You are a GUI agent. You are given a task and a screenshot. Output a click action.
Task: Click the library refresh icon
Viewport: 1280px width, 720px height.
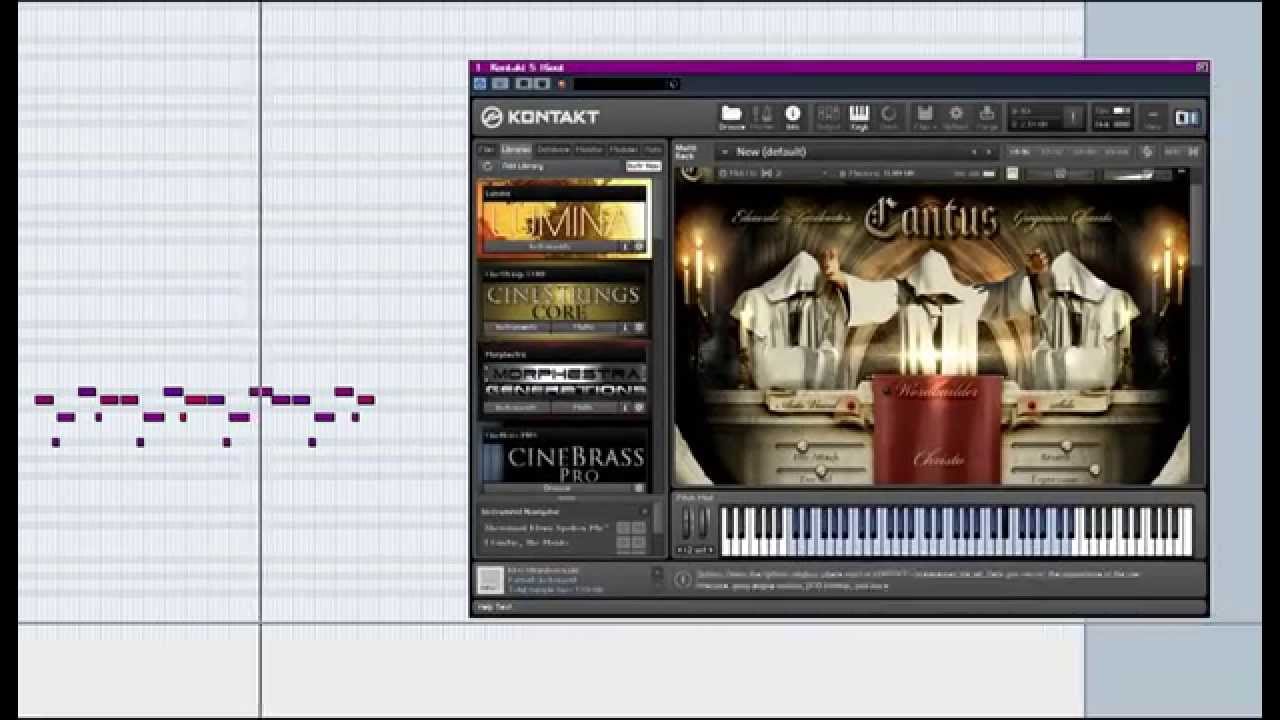click(487, 166)
